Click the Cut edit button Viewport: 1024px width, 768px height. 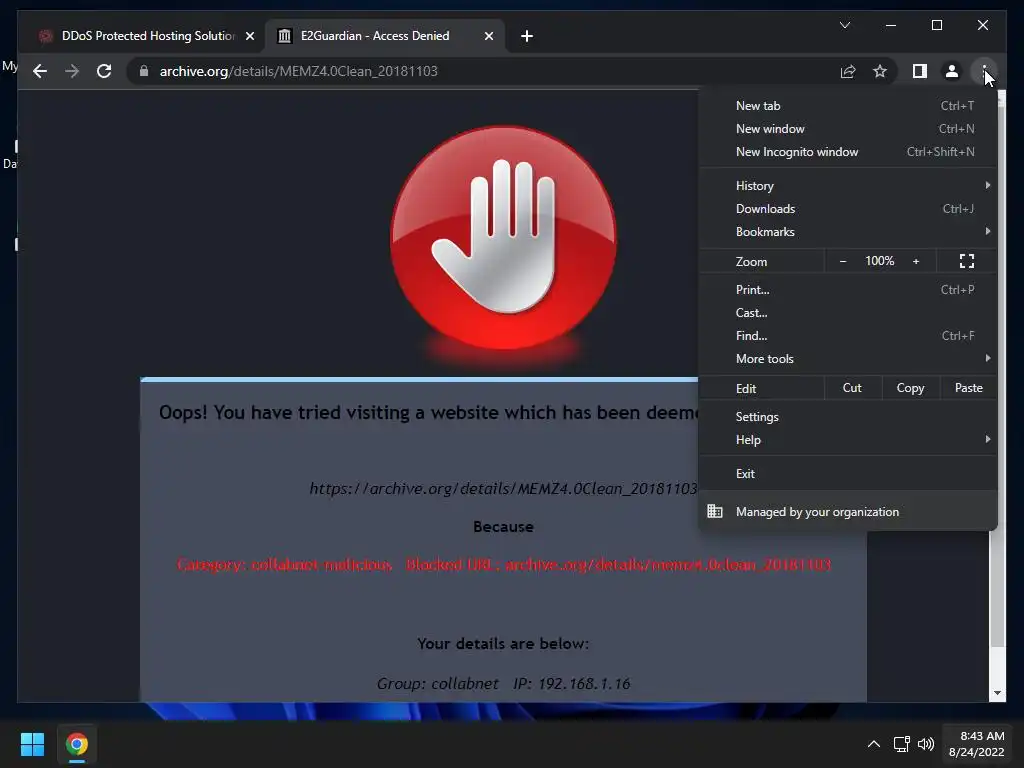click(852, 388)
